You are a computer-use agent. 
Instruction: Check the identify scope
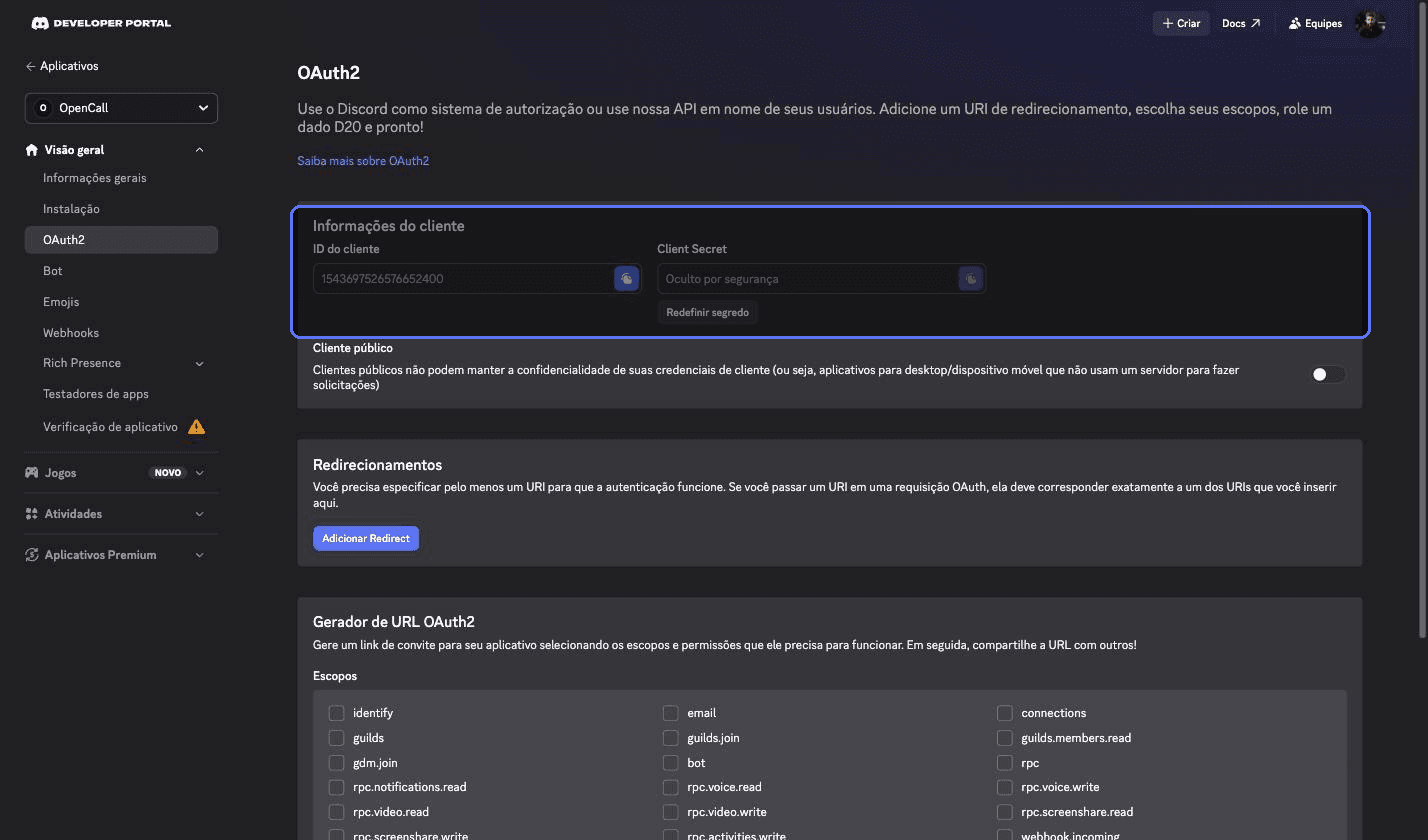[336, 713]
